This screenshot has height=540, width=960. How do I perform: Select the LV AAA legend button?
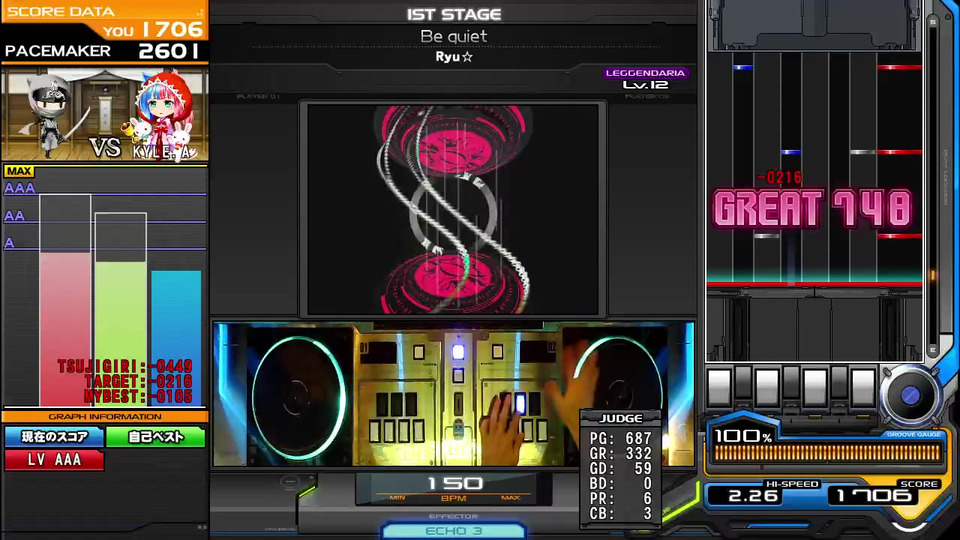pos(54,460)
